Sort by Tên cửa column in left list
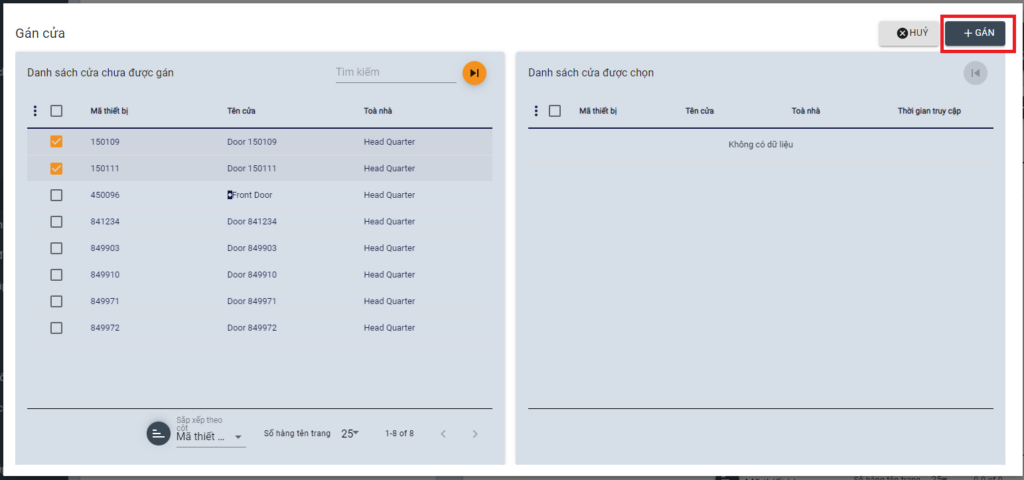Viewport: 1024px width, 480px height. tap(241, 111)
